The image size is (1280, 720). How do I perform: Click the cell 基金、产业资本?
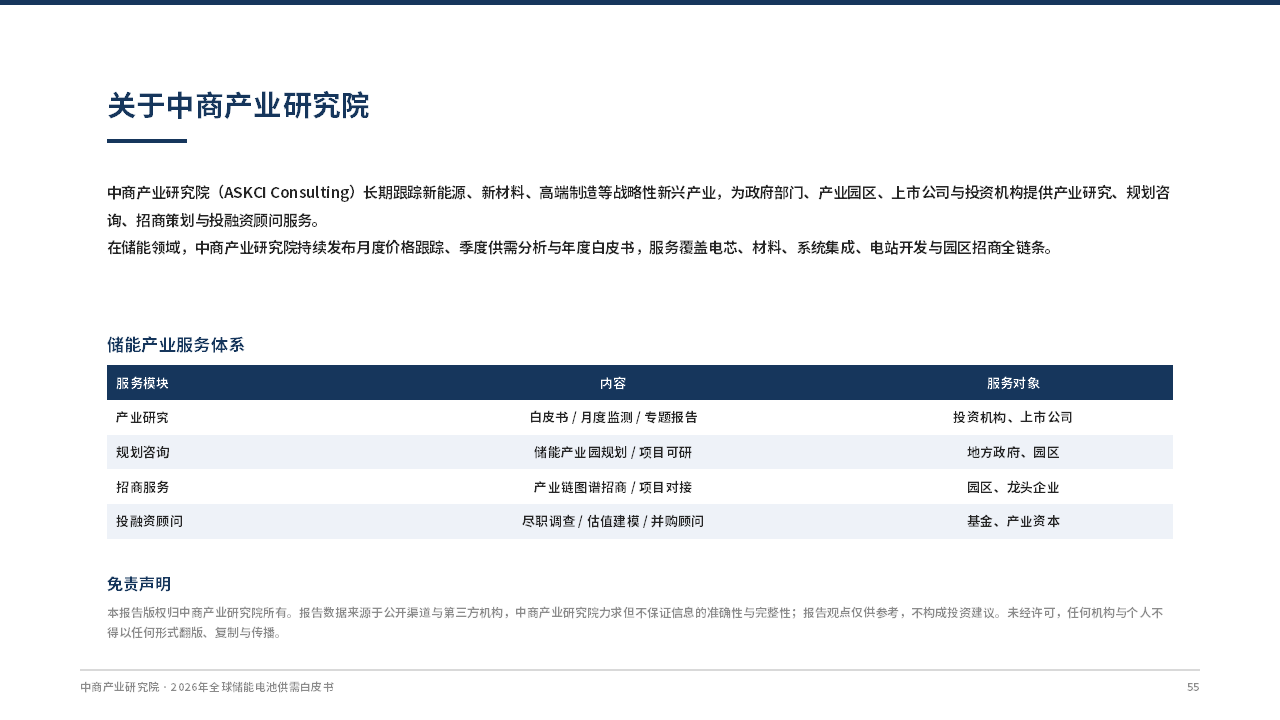tap(1013, 521)
